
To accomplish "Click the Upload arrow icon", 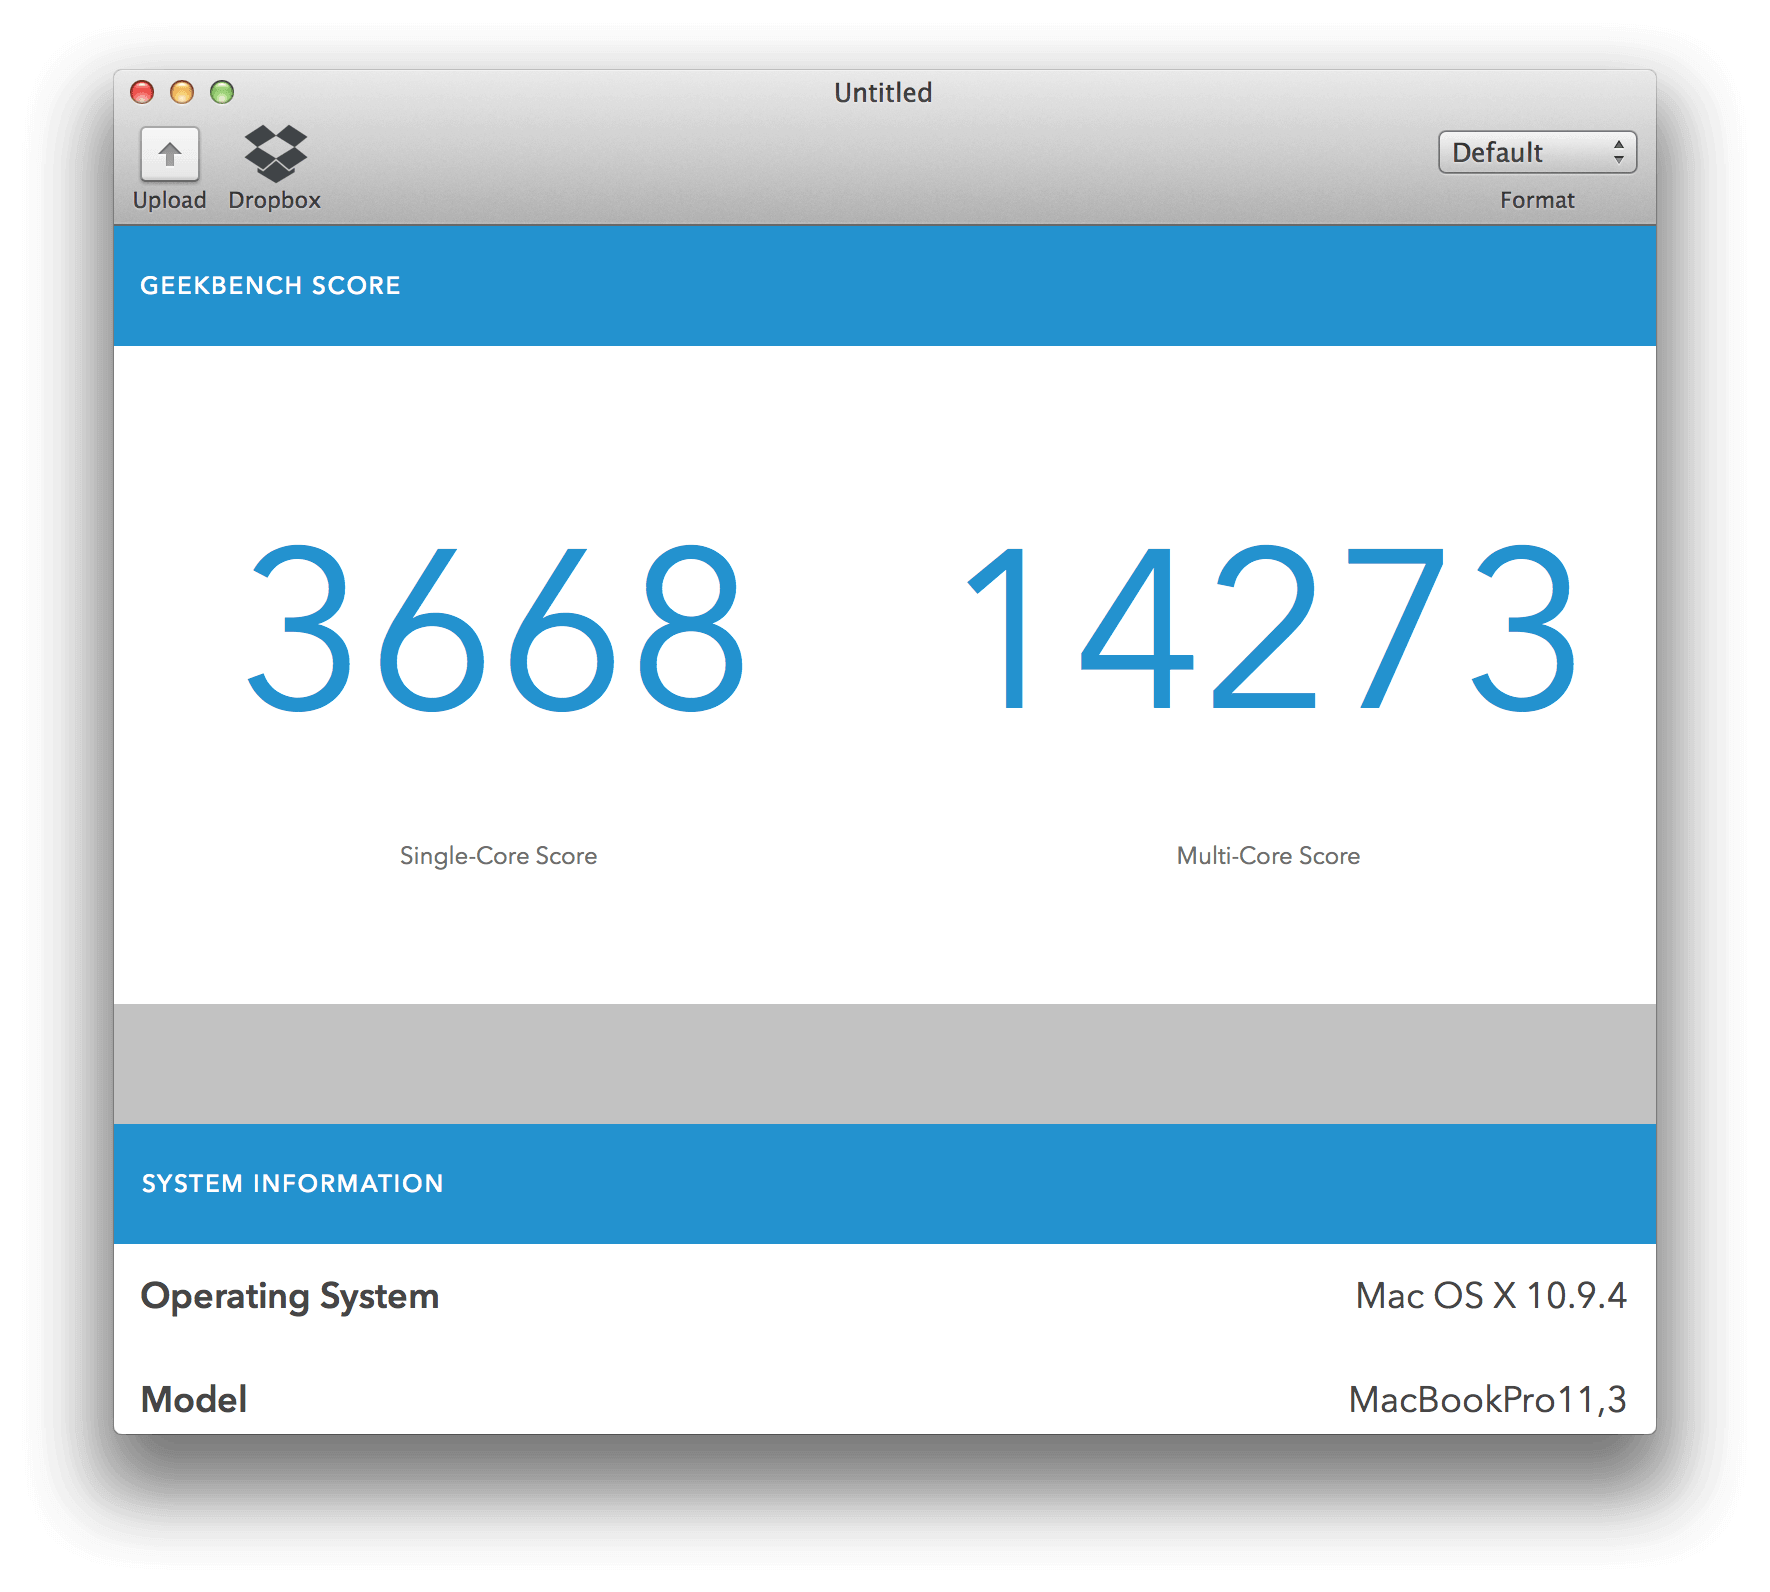I will pyautogui.click(x=170, y=154).
